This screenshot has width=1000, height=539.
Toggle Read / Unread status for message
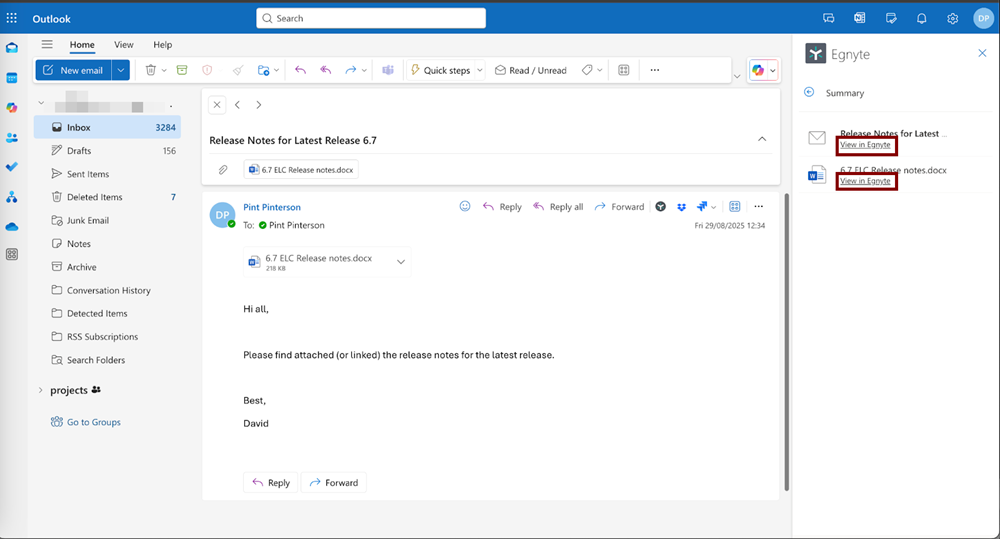530,70
